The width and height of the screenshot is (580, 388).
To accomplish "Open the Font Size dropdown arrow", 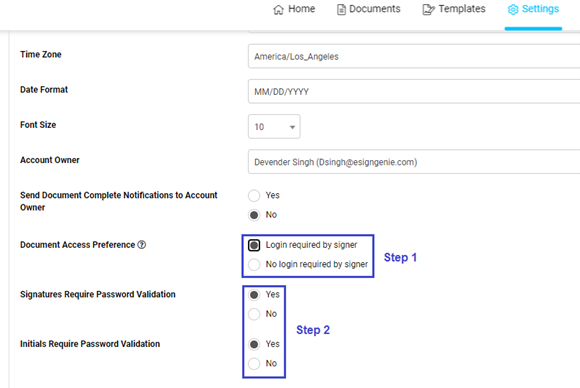I will pyautogui.click(x=292, y=127).
